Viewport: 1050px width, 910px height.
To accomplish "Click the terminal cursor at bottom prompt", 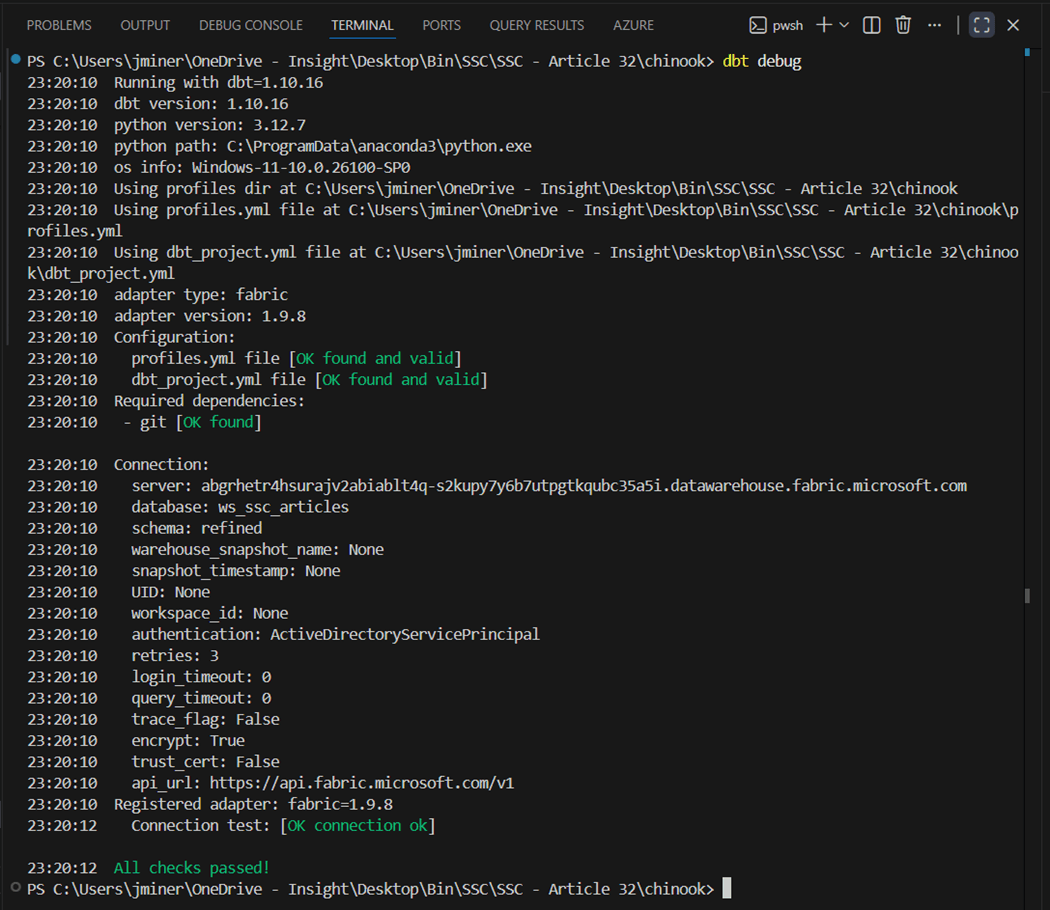I will pyautogui.click(x=727, y=888).
